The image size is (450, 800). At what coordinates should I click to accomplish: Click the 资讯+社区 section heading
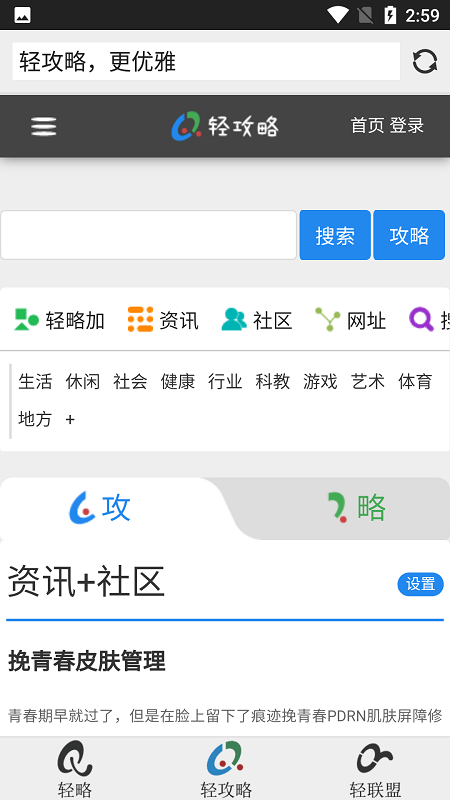(x=86, y=582)
